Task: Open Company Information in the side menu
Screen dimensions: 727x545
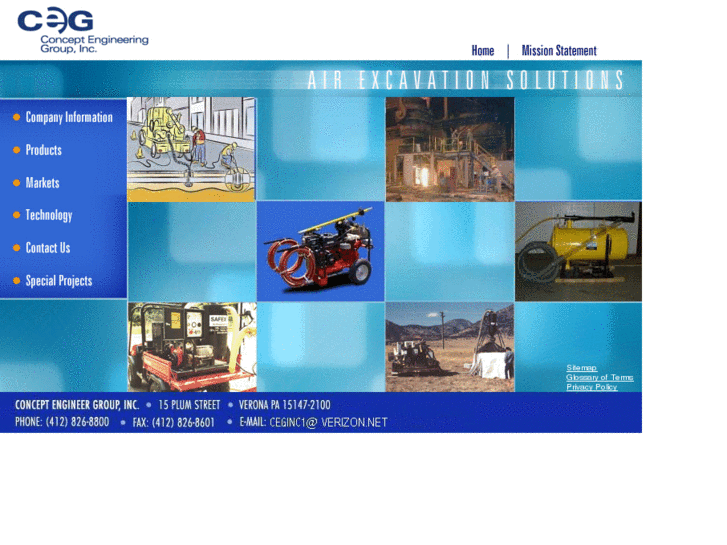Action: tap(69, 117)
